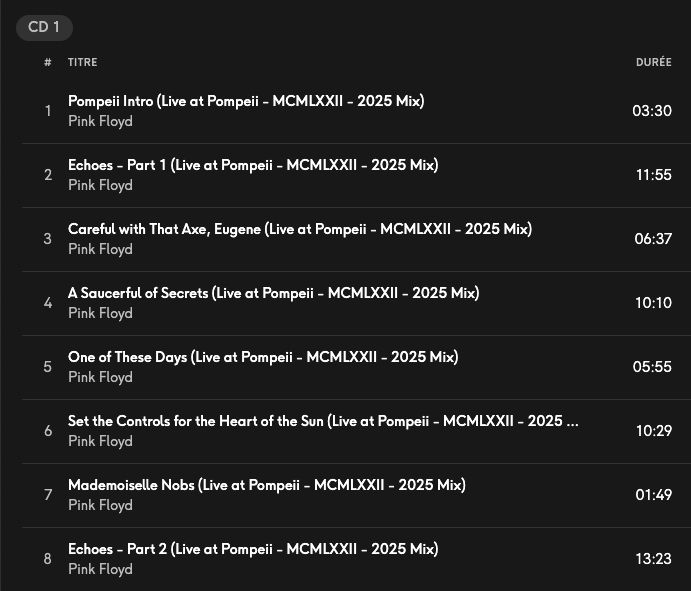691x591 pixels.
Task: Play One of These Days track
Action: tap(263, 357)
